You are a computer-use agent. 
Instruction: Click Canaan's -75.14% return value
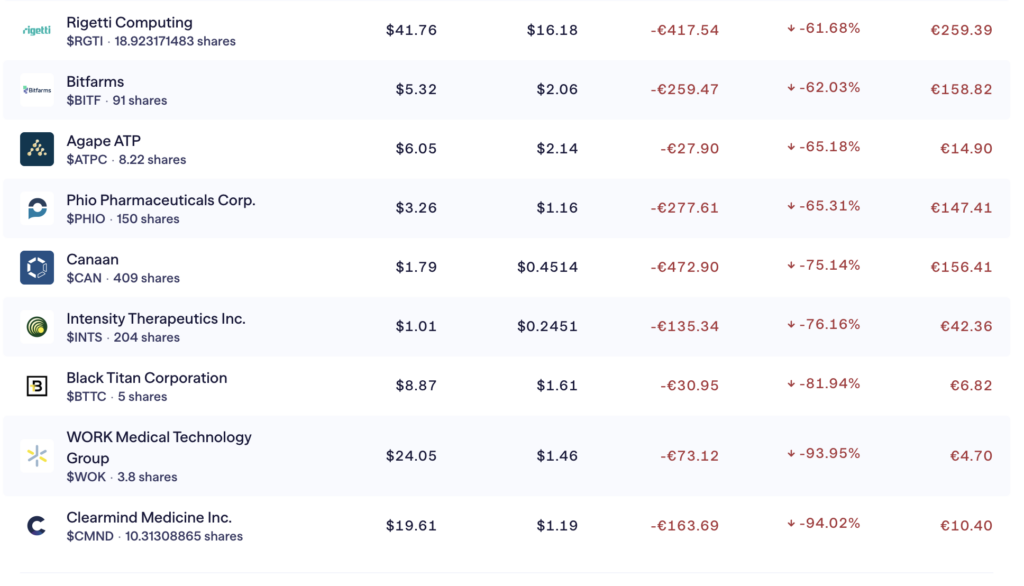[x=829, y=265]
